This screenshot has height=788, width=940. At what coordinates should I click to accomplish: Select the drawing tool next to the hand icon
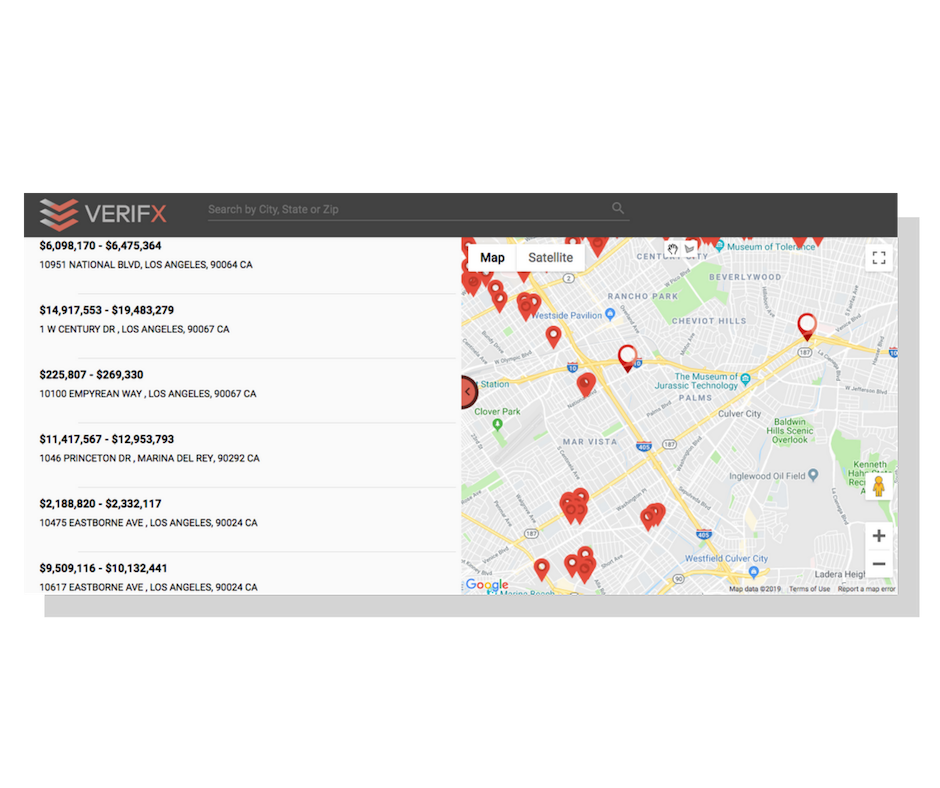690,249
